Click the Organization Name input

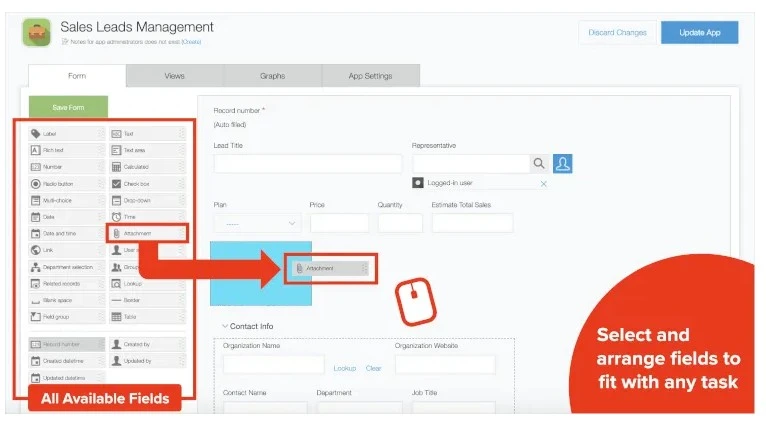point(274,364)
